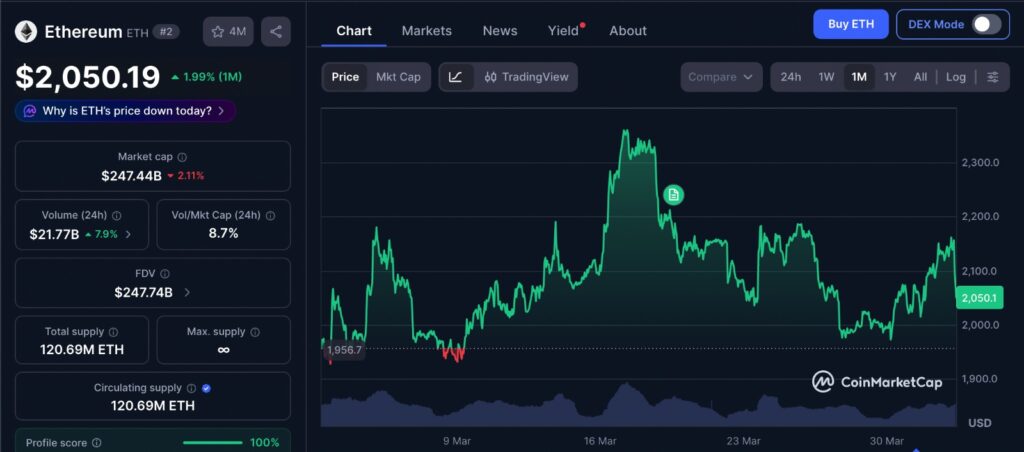1024x452 pixels.
Task: Enable Log scale on chart
Action: pos(955,77)
